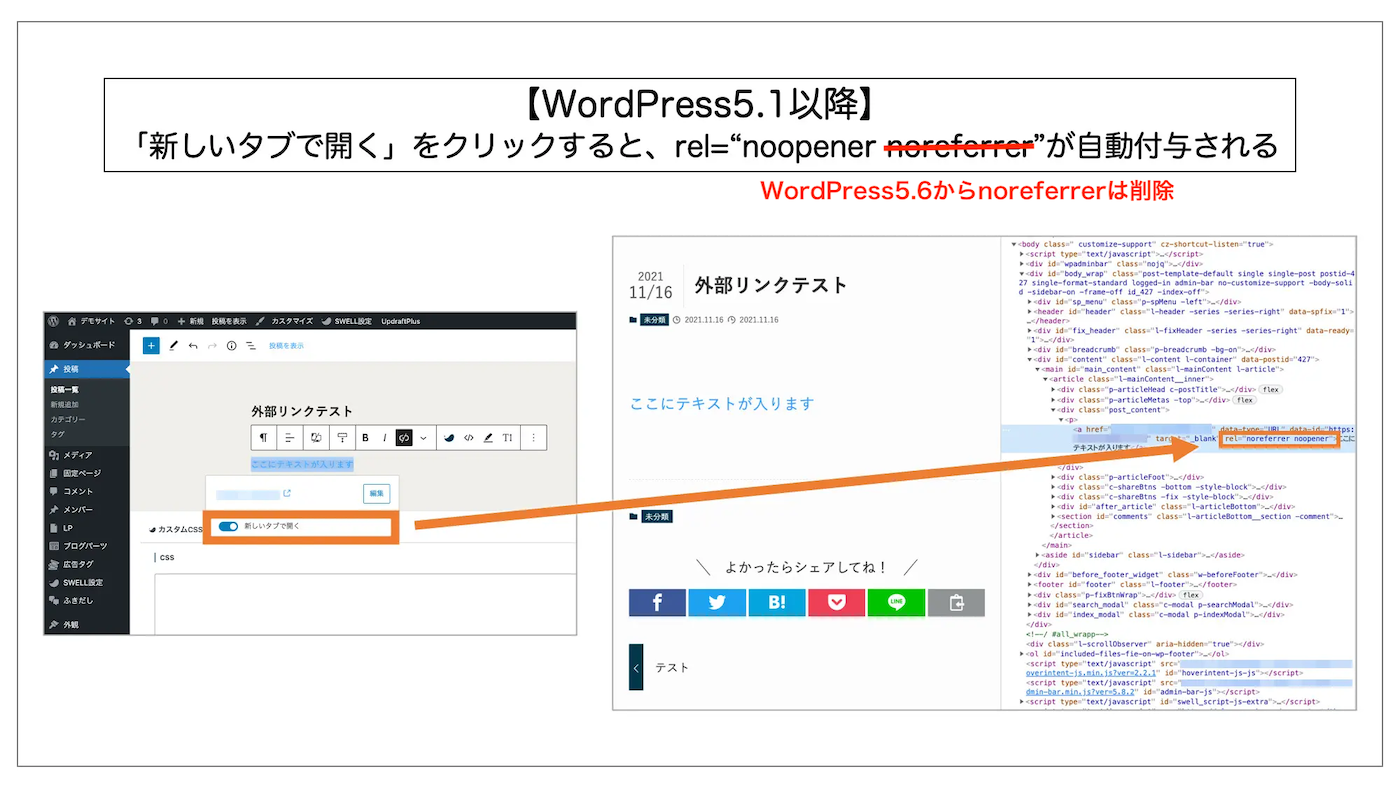Save the post to Pocket
Image resolution: width=1400 pixels, height=788 pixels.
point(836,602)
